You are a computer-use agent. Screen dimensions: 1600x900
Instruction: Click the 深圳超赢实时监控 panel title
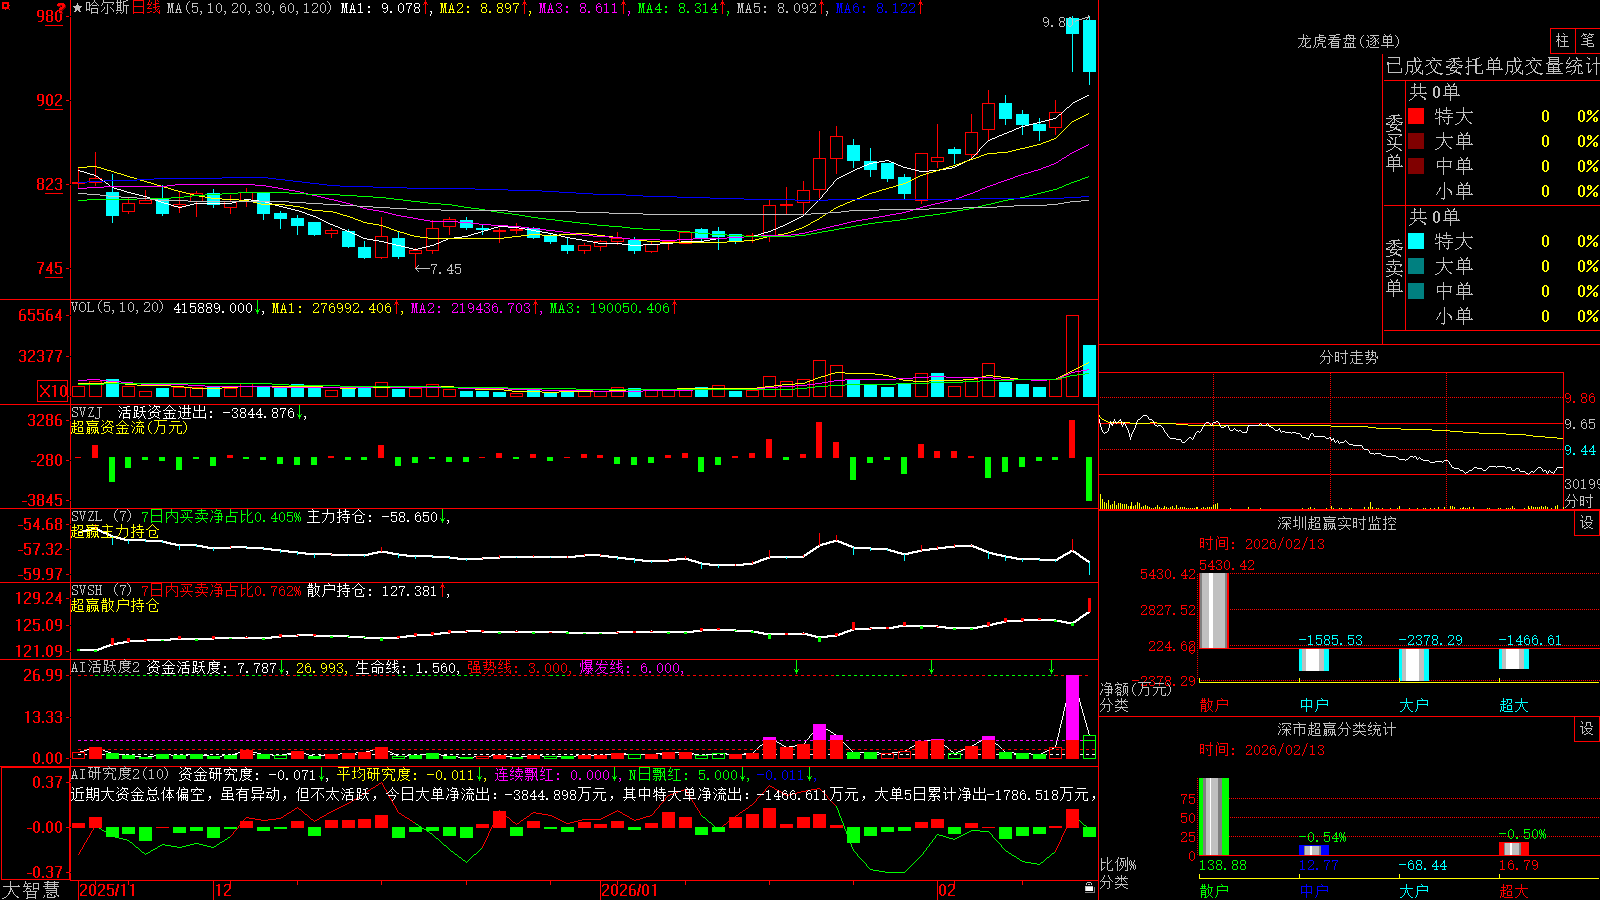point(1336,523)
